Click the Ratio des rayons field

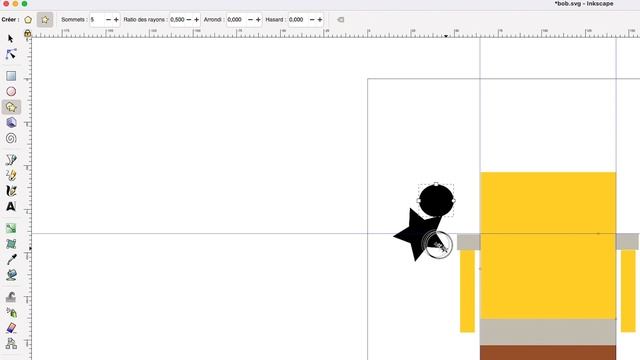(177, 20)
